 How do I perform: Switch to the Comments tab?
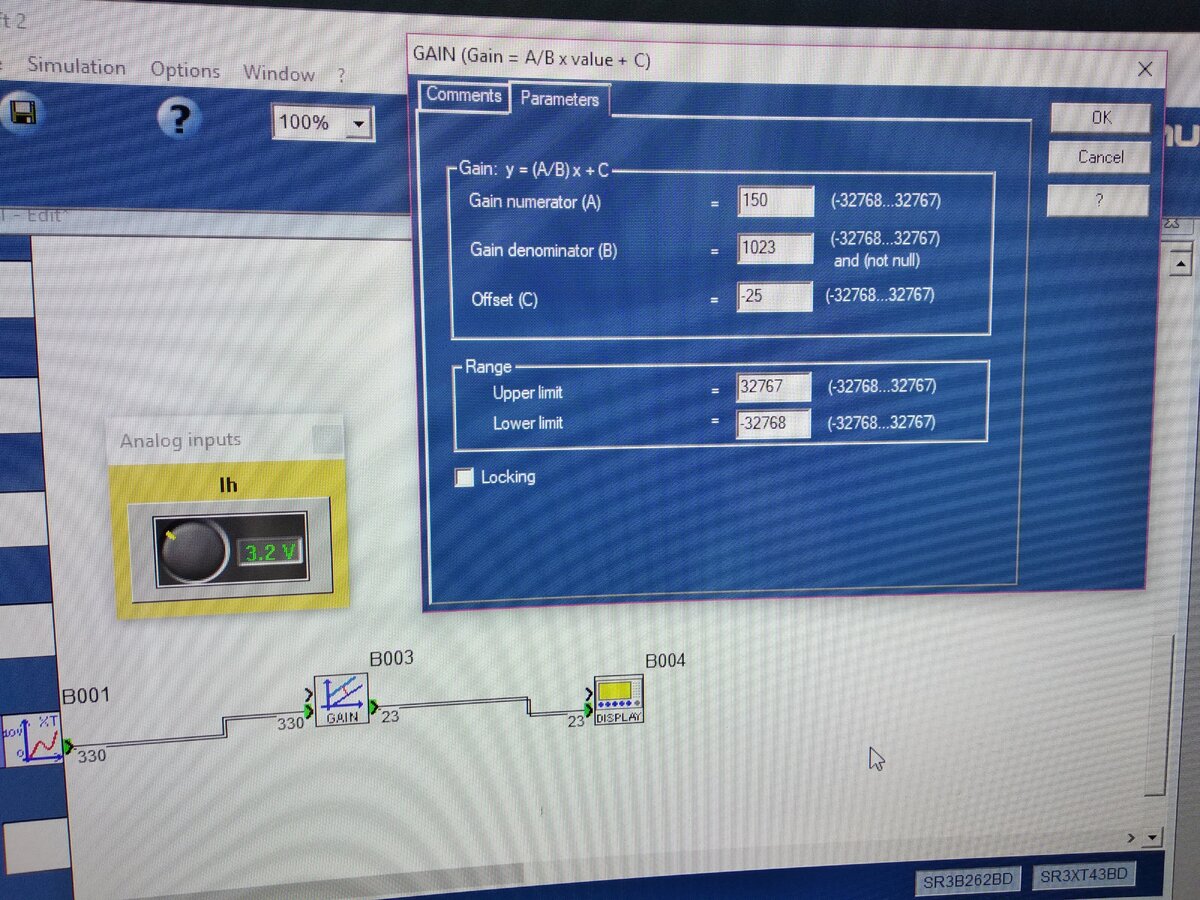(464, 96)
